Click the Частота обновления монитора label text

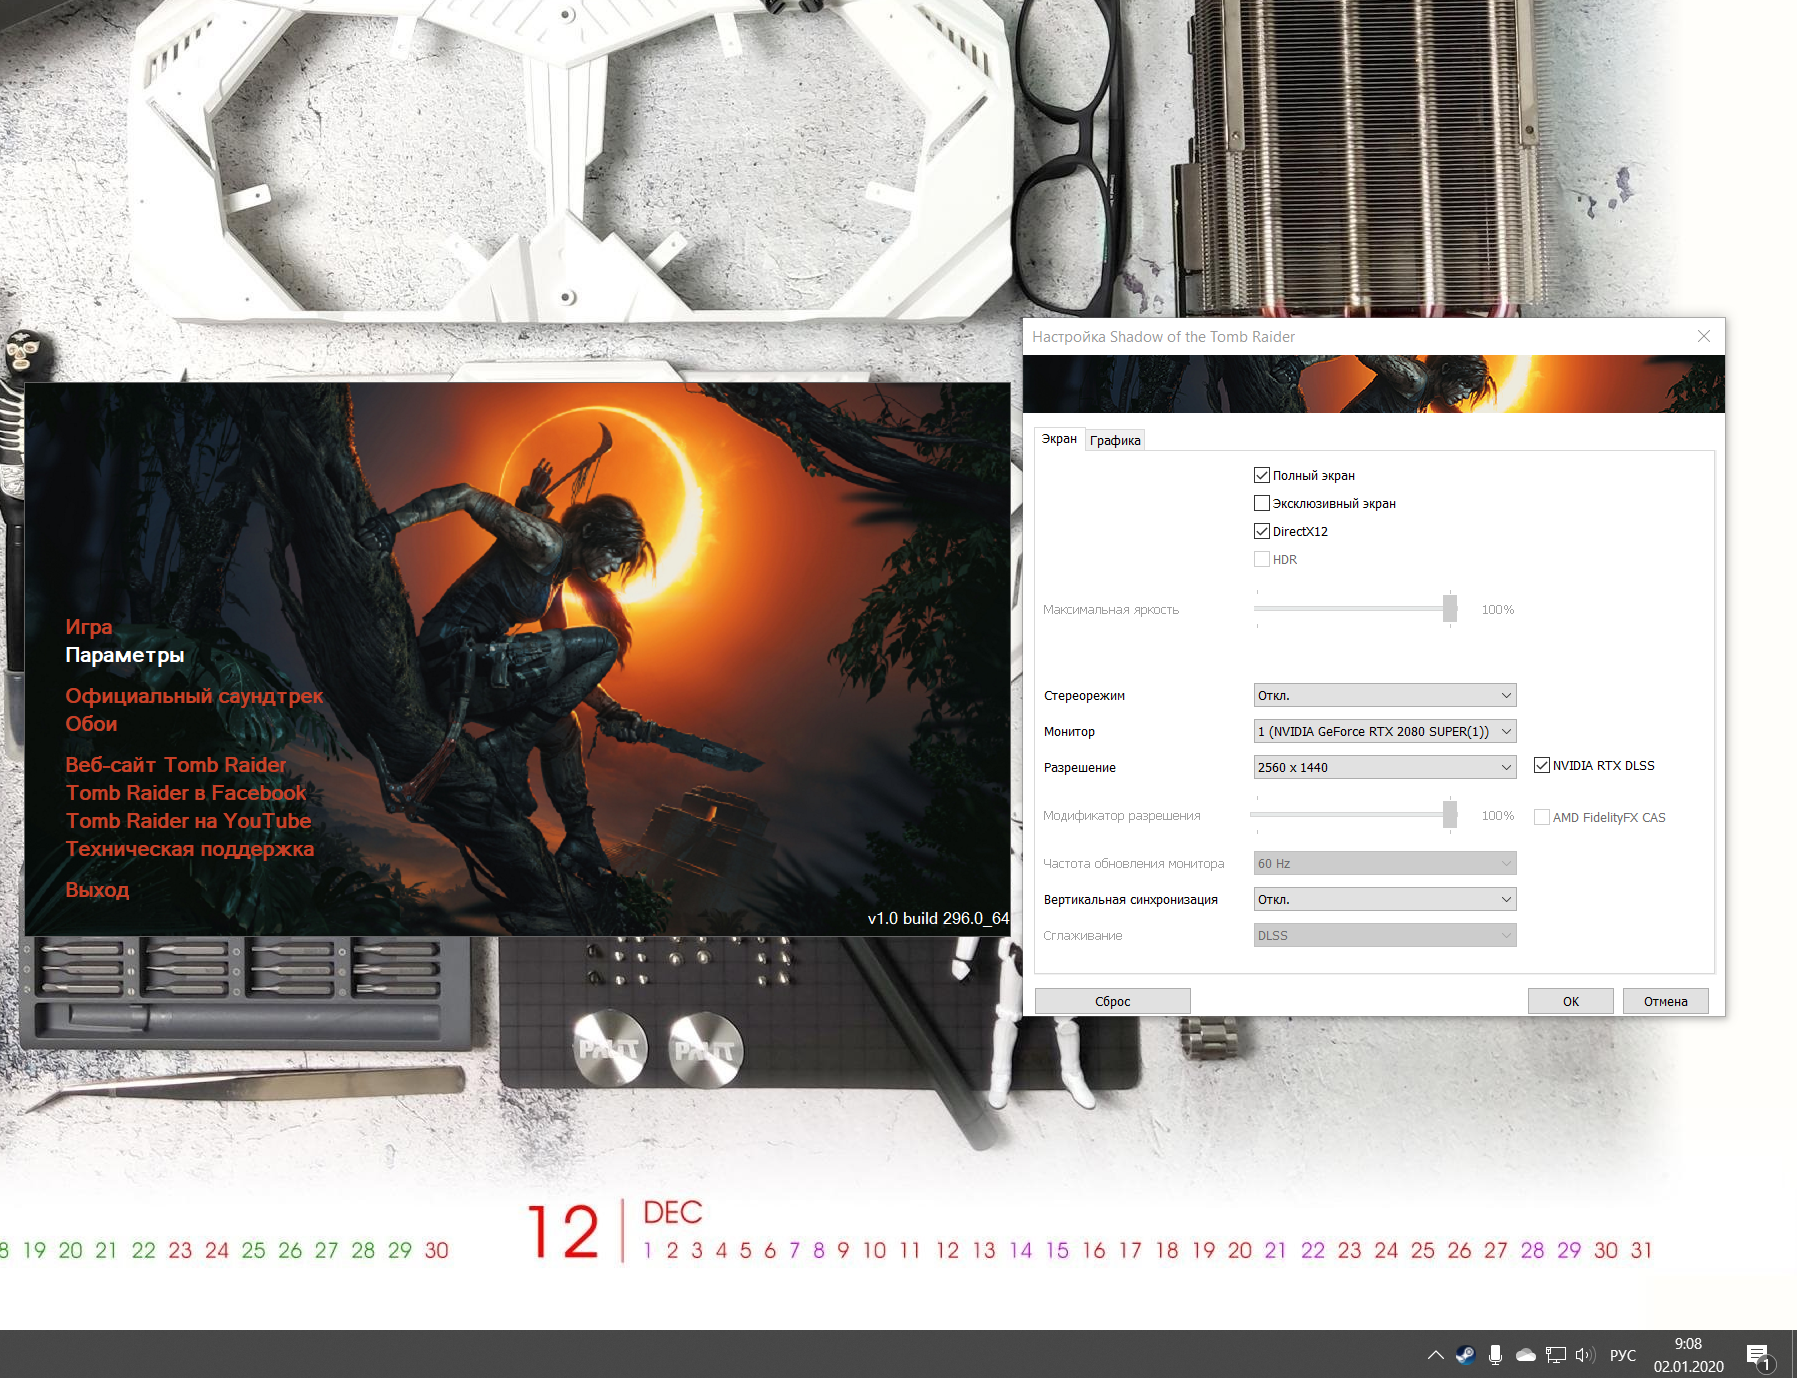[1134, 864]
